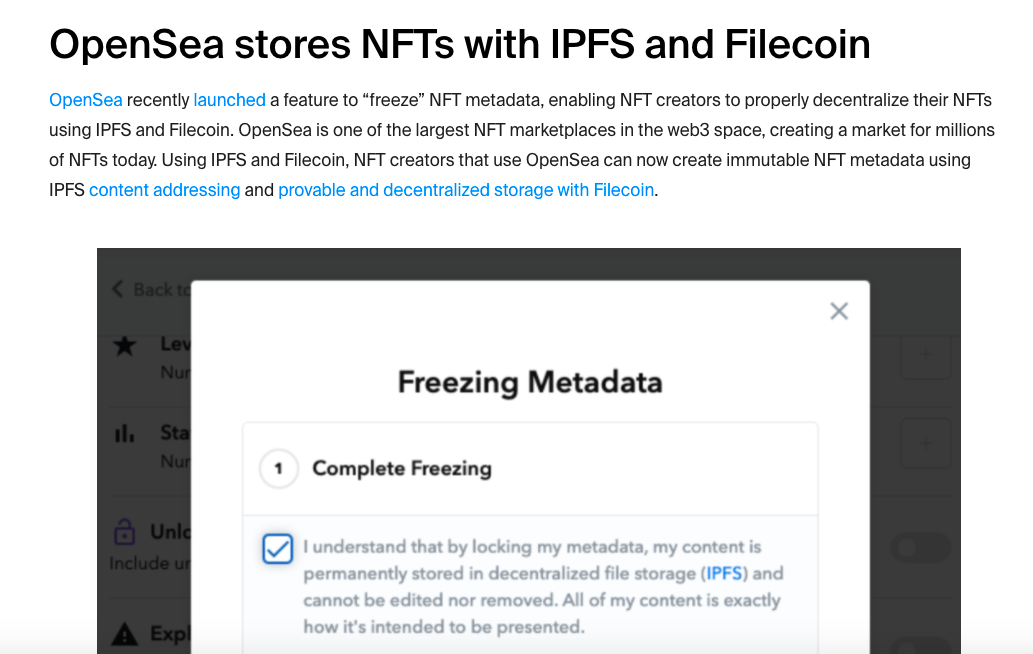Click the purple lock icon

tap(124, 530)
